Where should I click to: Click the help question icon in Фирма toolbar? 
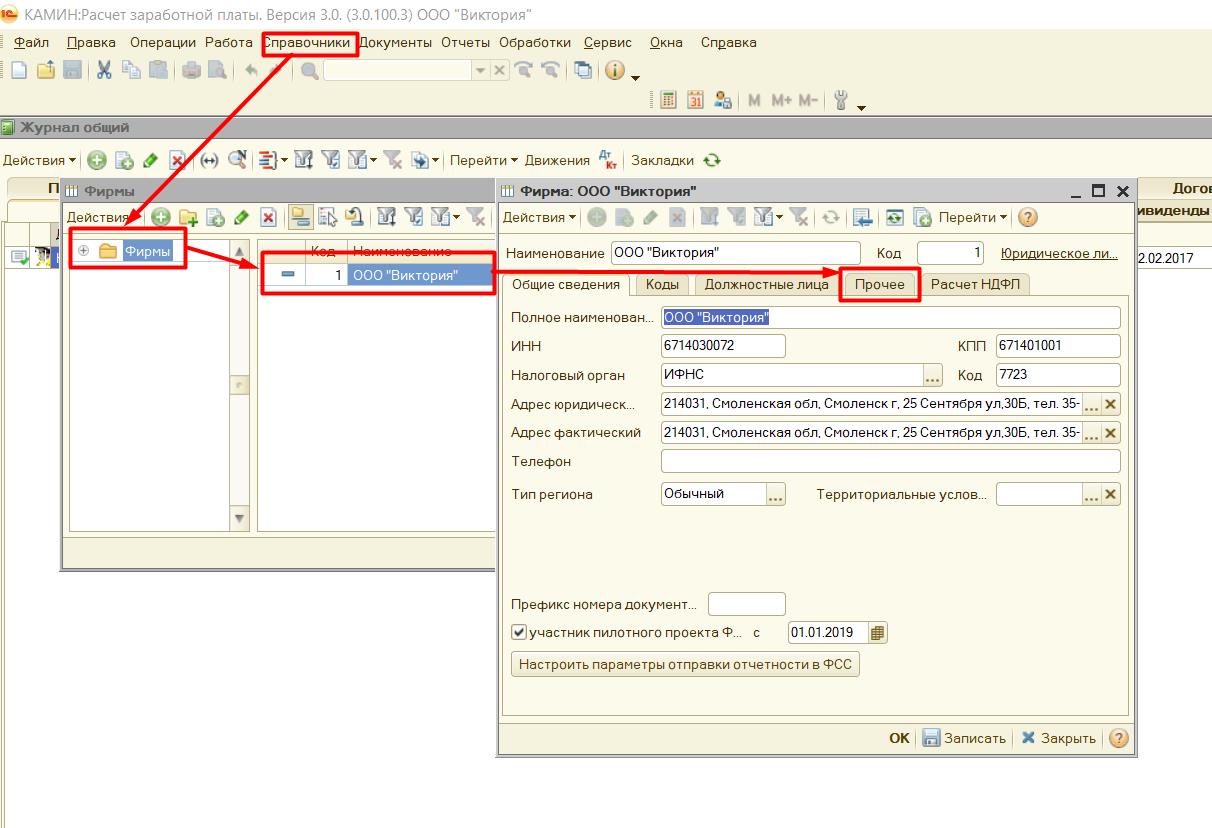pyautogui.click(x=1027, y=217)
